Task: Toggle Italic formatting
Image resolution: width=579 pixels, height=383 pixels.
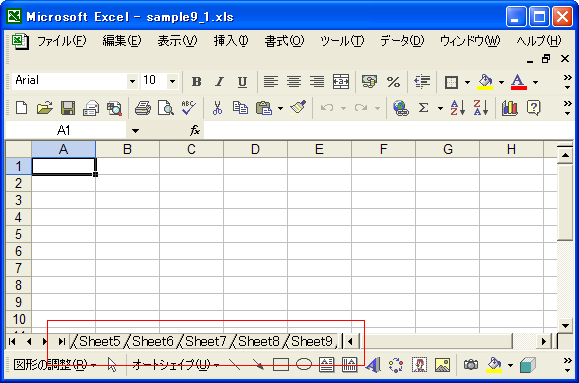Action: (x=219, y=82)
